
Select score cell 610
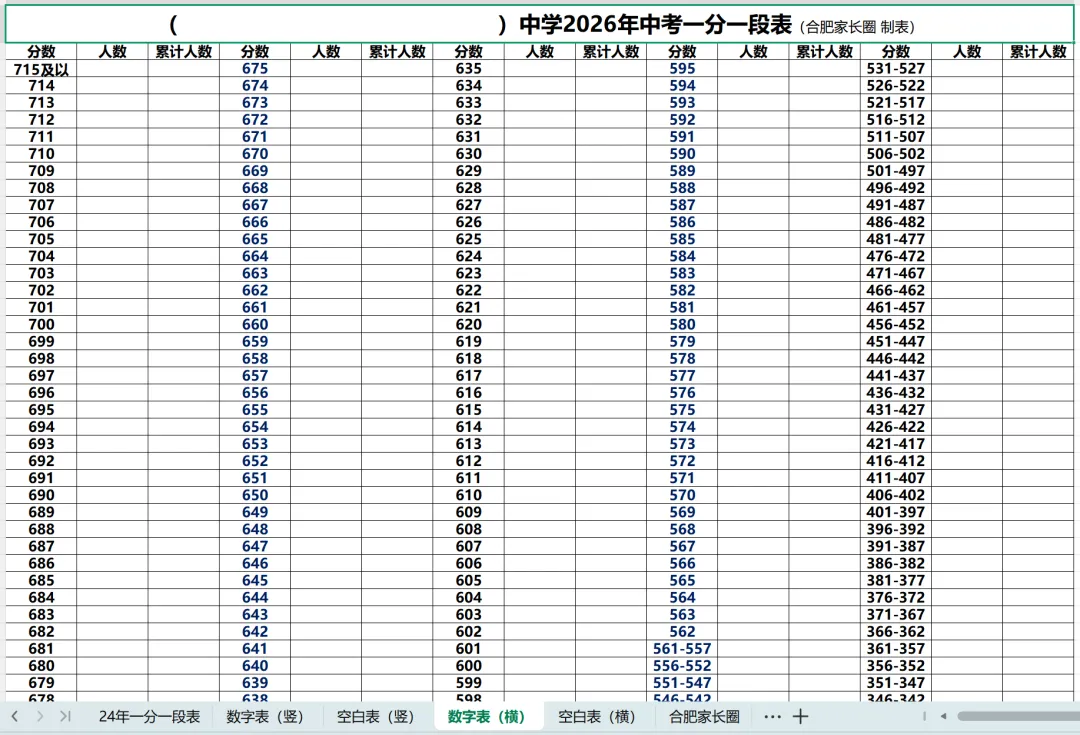468,495
